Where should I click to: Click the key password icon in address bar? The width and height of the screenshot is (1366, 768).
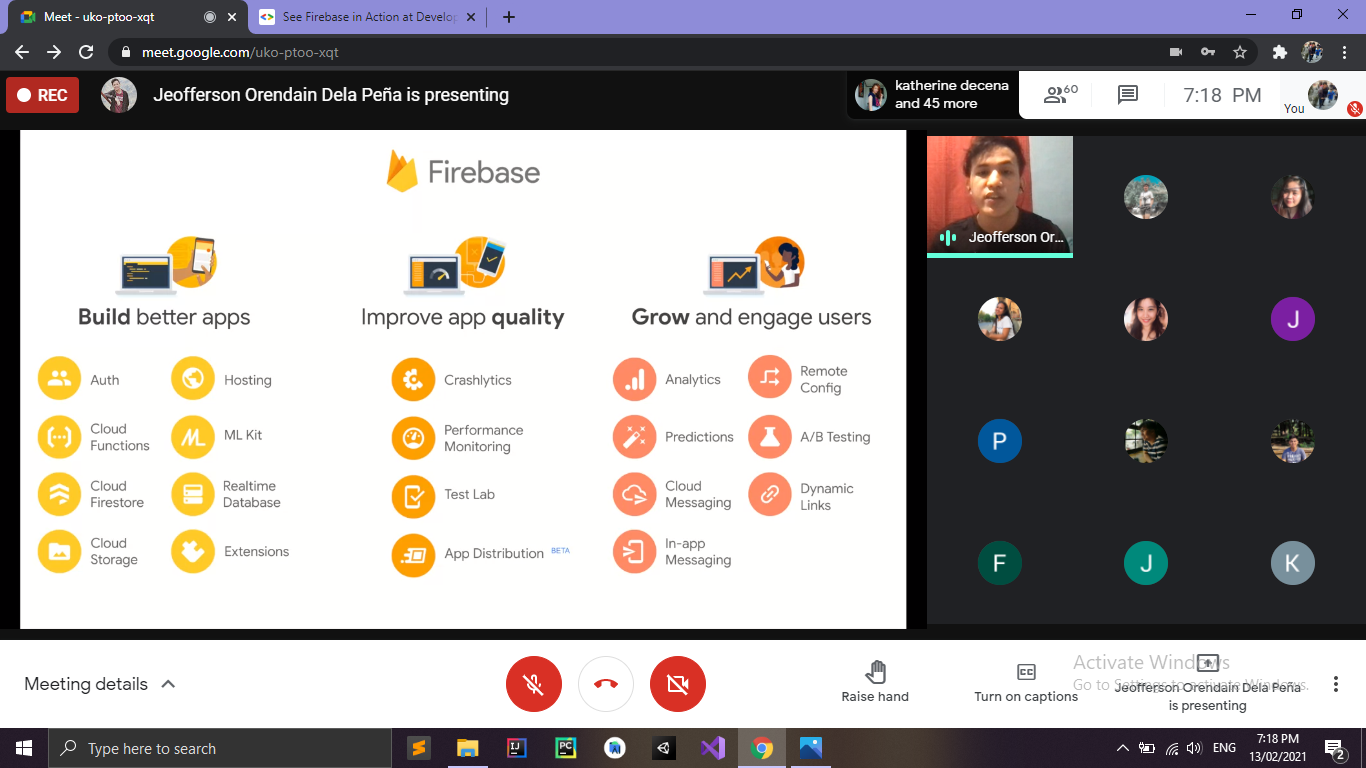coord(1208,52)
